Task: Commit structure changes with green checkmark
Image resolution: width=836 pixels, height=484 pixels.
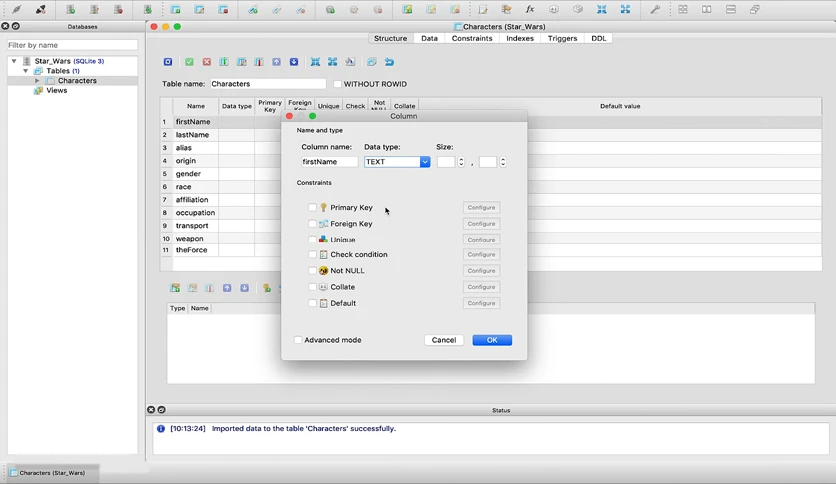Action: click(x=189, y=62)
